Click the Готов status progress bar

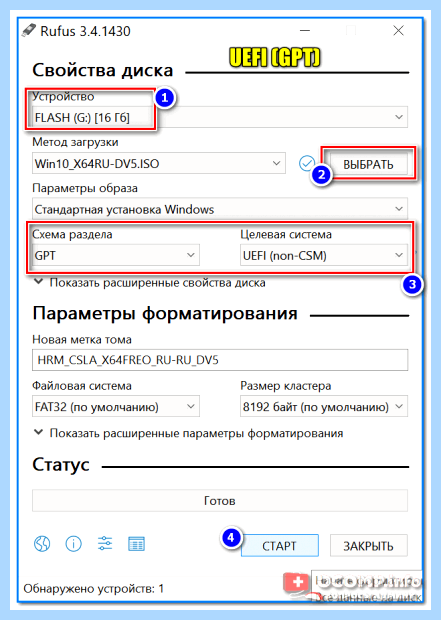point(220,501)
